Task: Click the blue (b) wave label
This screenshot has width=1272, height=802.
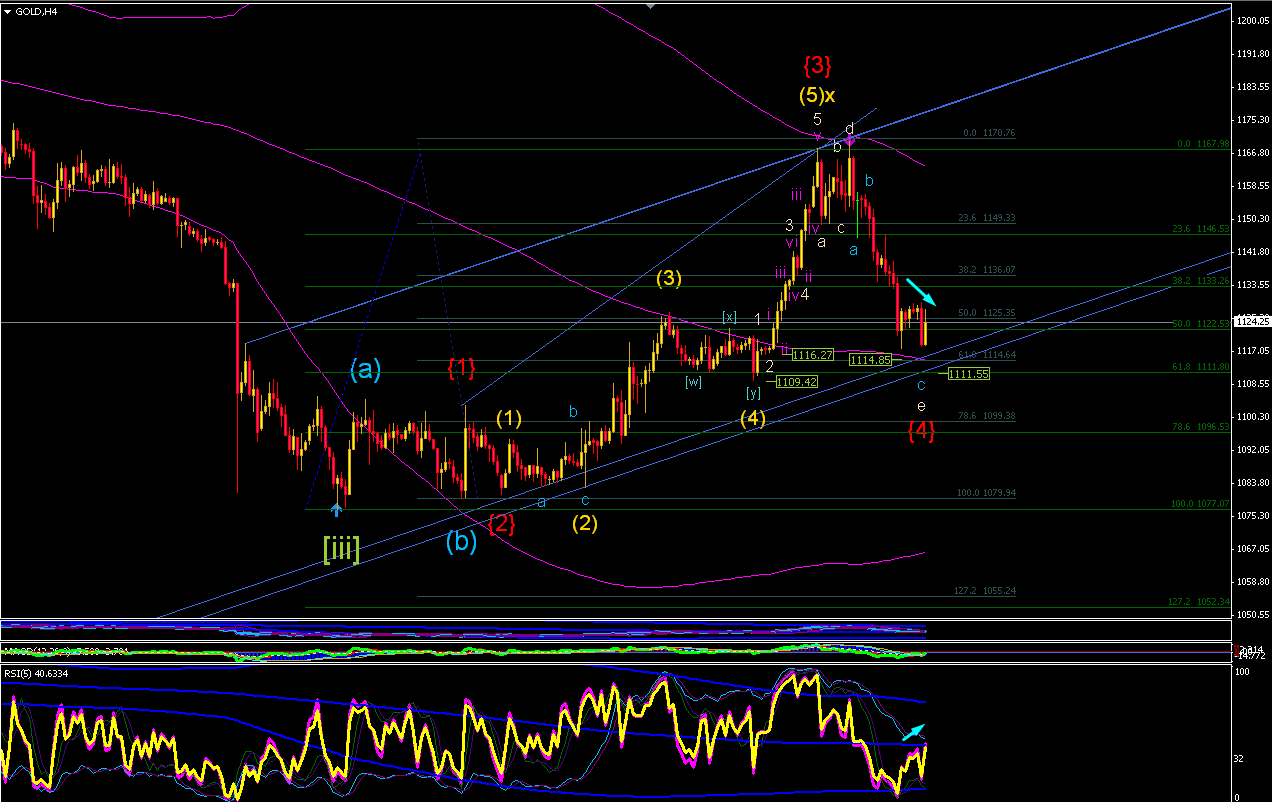Action: (x=461, y=541)
